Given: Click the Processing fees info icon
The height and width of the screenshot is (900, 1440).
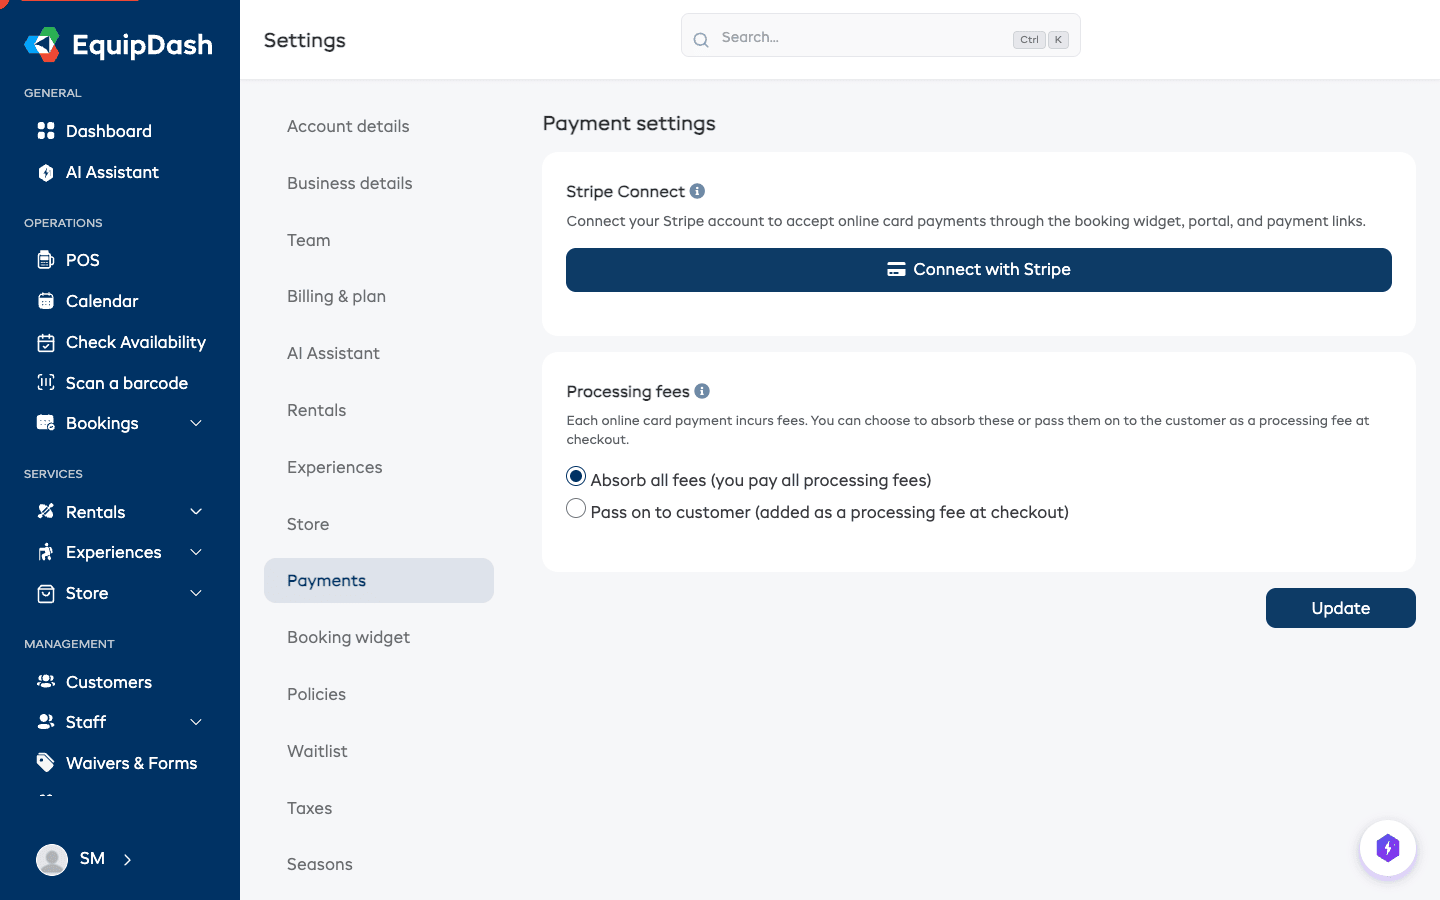Looking at the screenshot, I should (702, 391).
